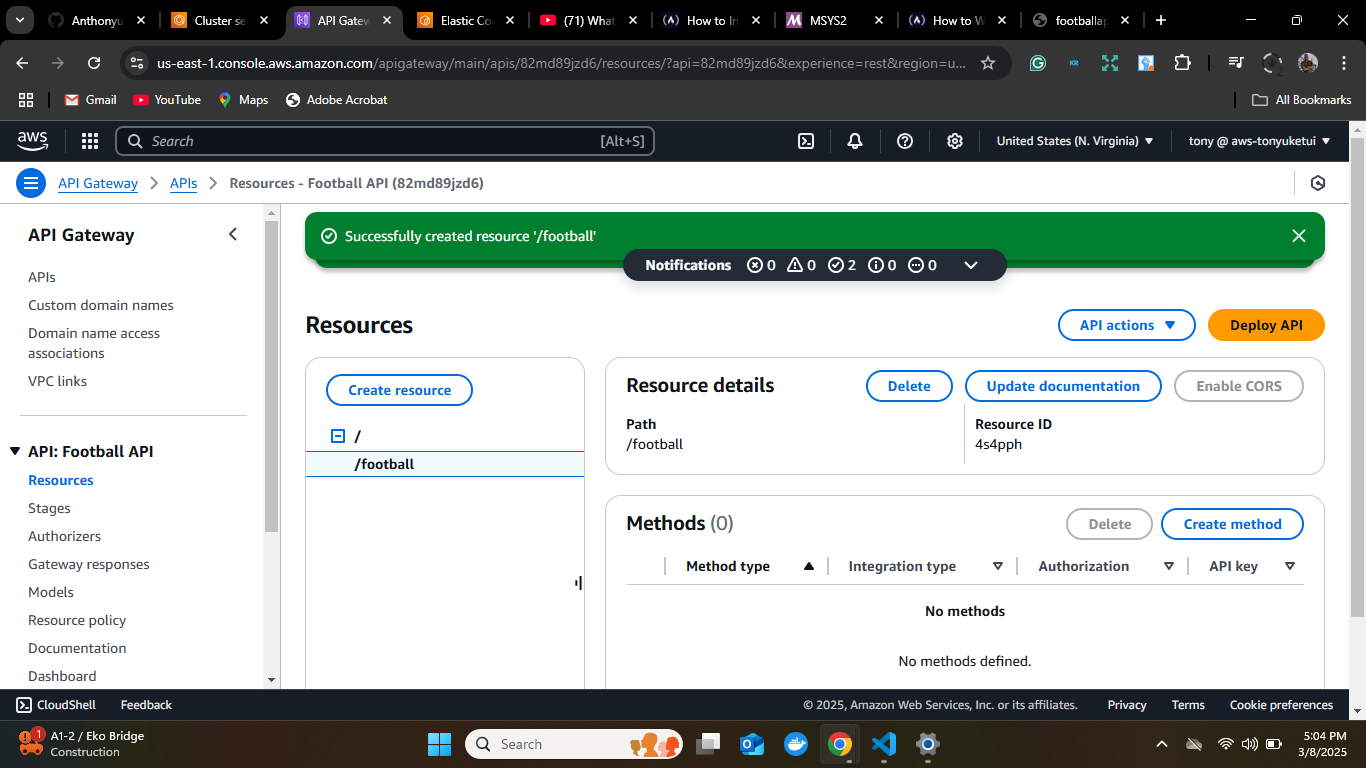1366x768 pixels.
Task: Open Outlook from the taskbar
Action: [x=752, y=744]
